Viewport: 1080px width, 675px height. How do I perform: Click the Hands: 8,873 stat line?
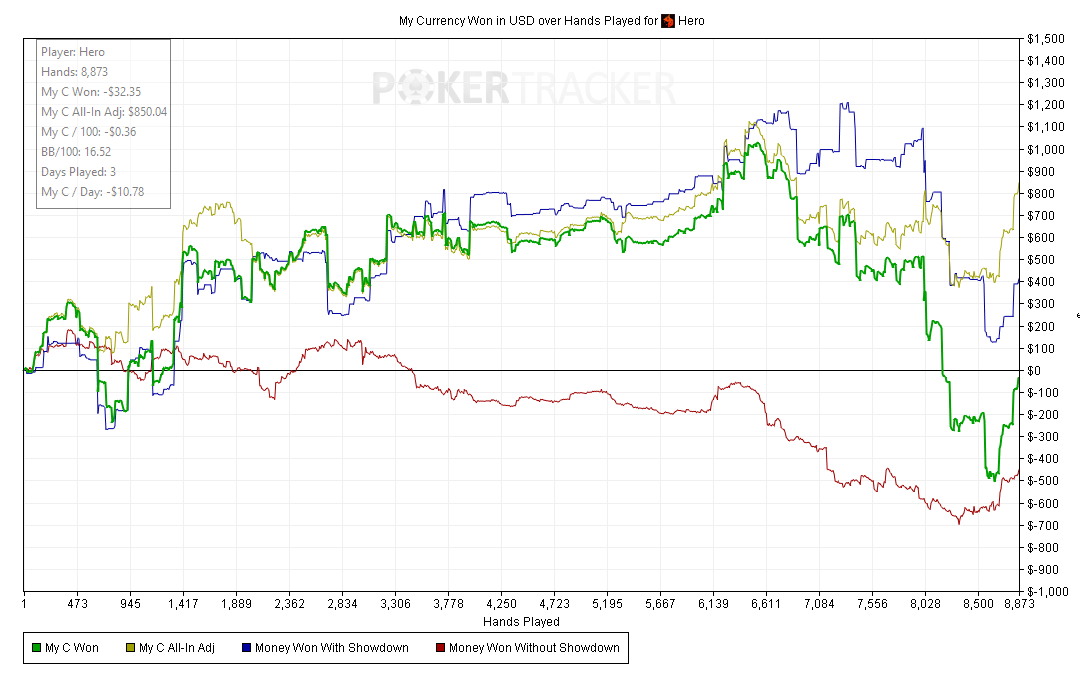point(74,72)
